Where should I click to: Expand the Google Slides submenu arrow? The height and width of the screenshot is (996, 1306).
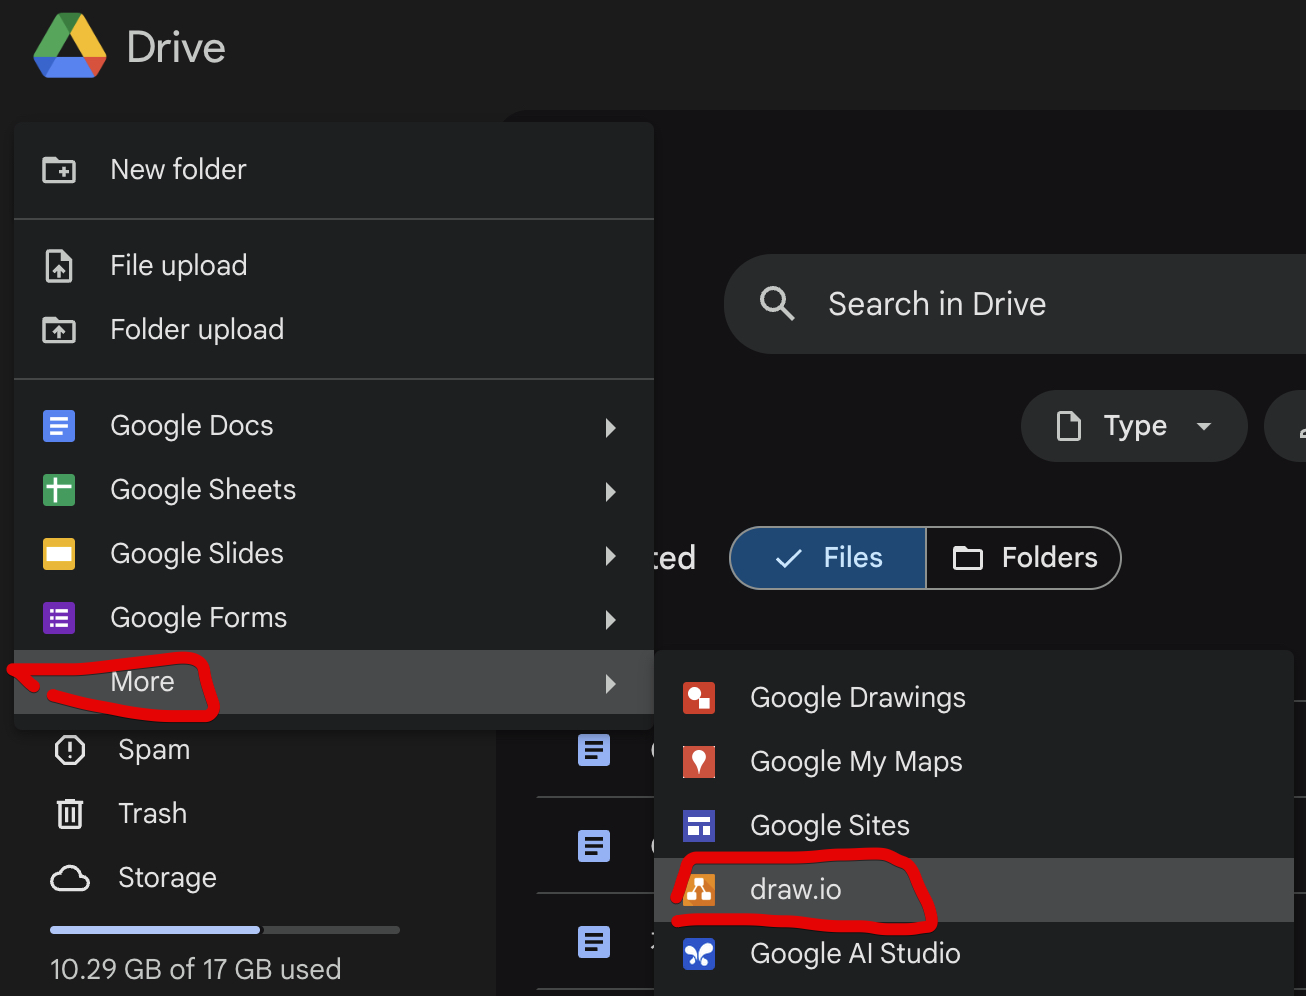[x=610, y=556]
